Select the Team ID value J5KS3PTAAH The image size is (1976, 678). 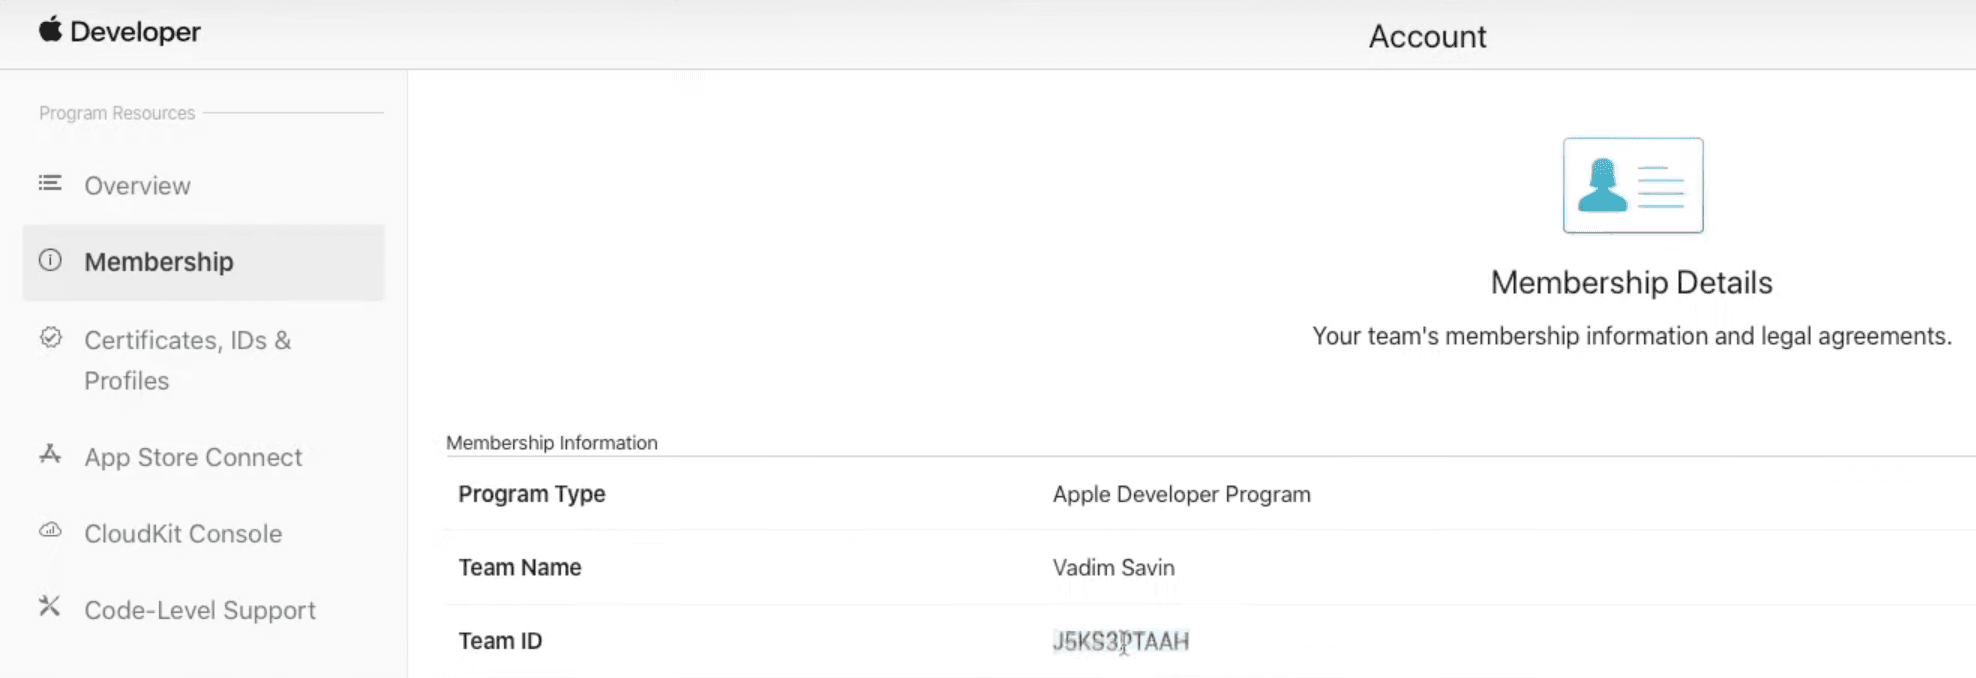pos(1120,641)
